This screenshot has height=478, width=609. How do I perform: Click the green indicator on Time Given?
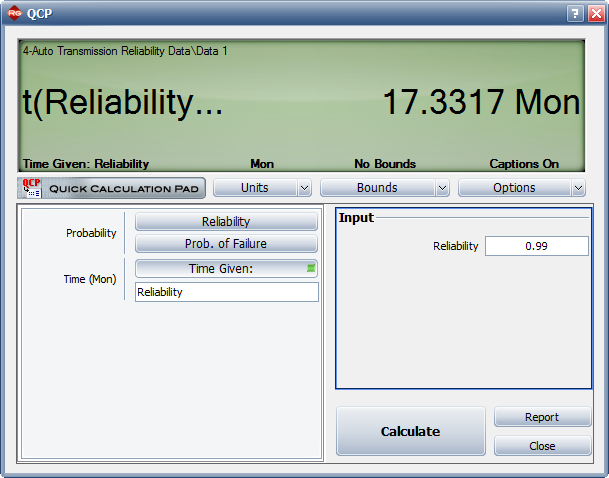[x=310, y=268]
